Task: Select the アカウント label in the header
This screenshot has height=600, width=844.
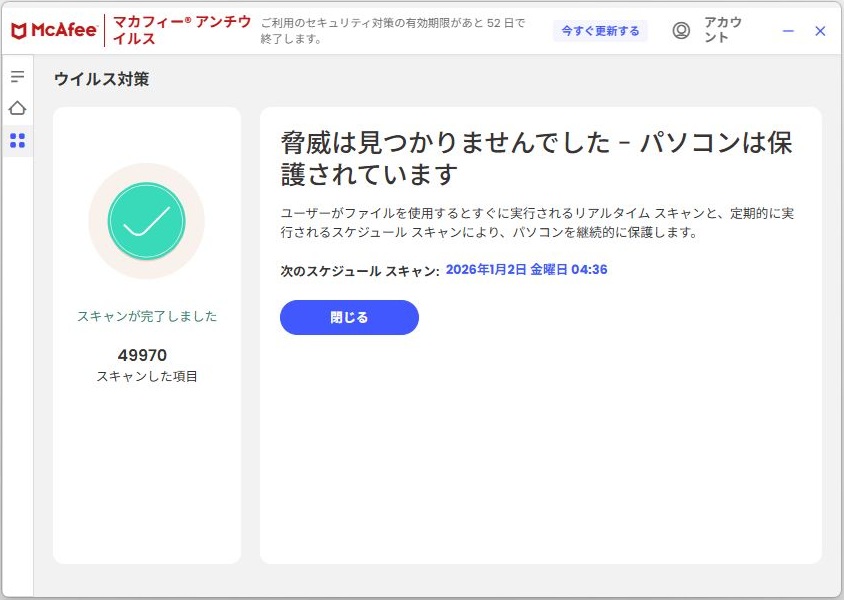Action: tap(723, 31)
